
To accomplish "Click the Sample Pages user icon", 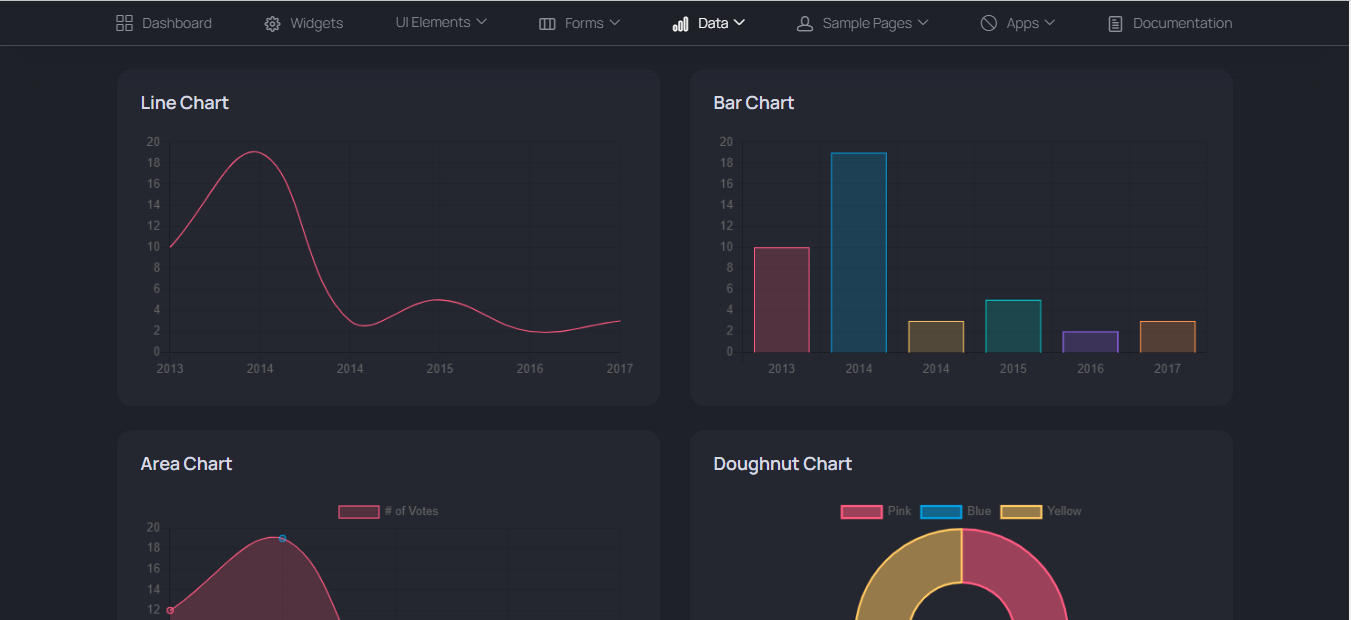I will point(804,23).
